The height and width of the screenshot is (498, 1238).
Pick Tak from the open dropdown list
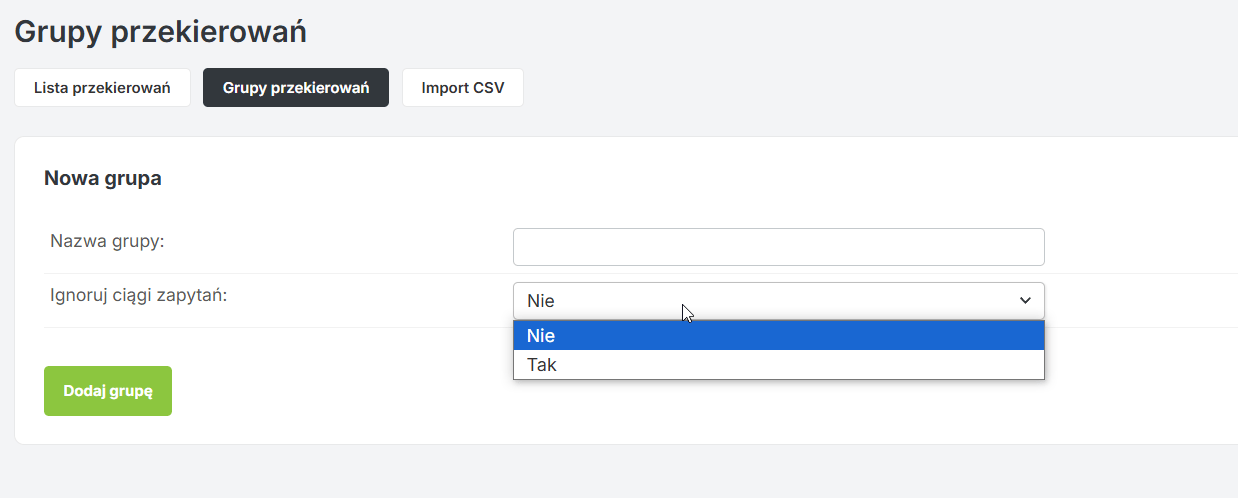(x=778, y=365)
